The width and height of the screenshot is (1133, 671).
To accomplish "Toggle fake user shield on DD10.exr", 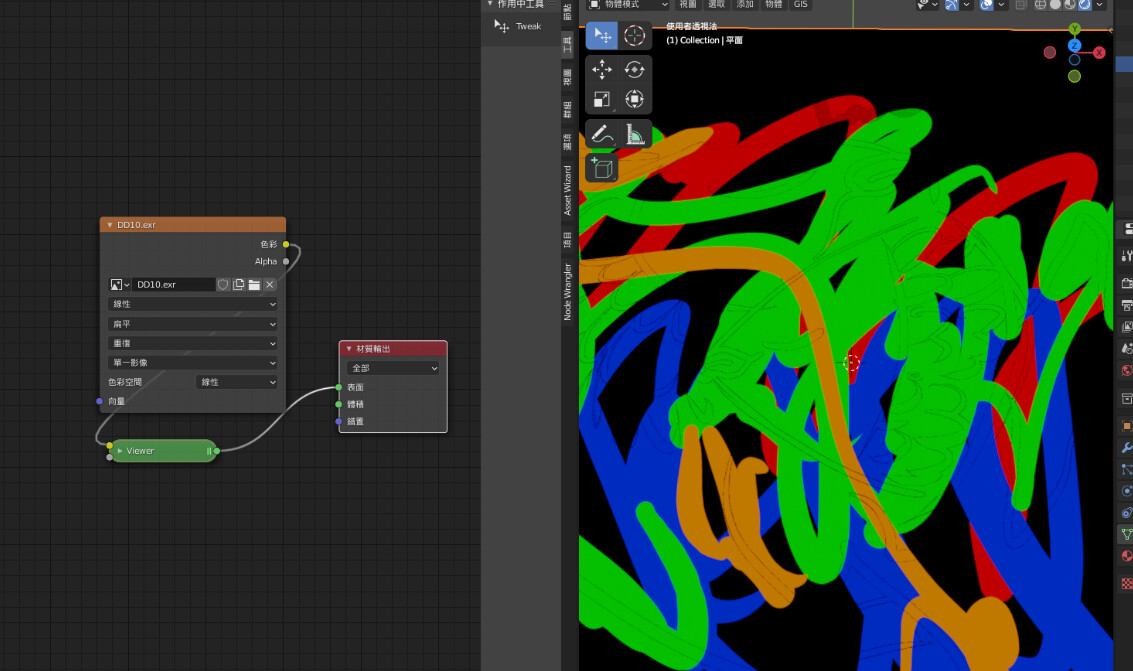I will tap(223, 285).
